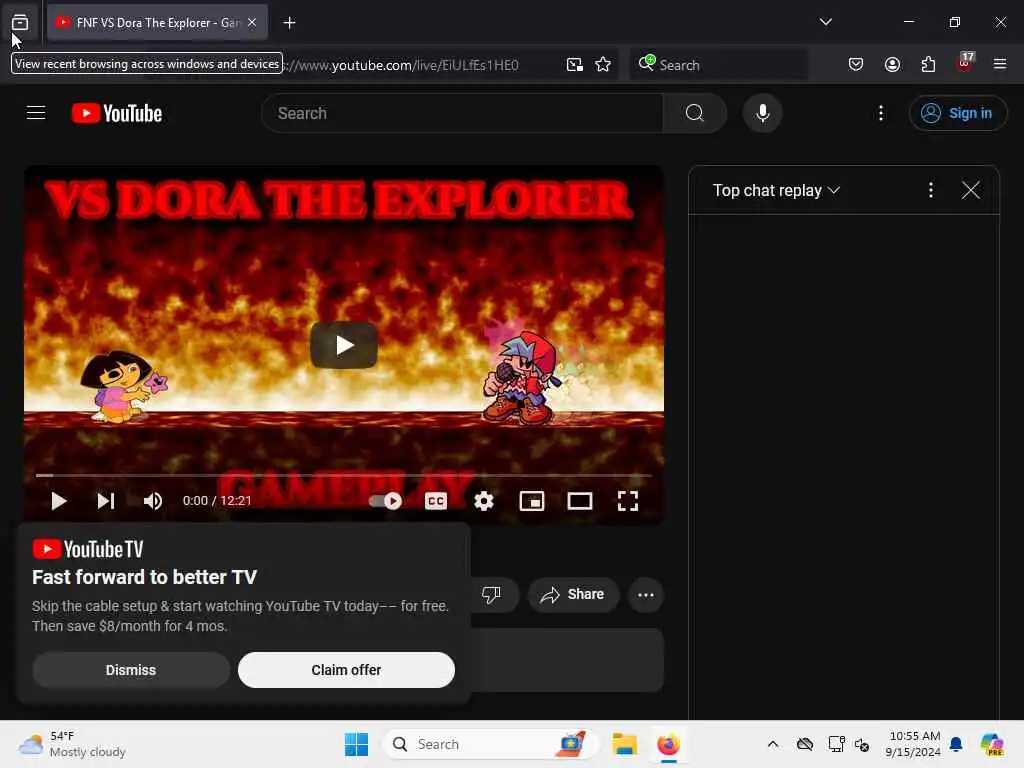
Task: Dismiss the YouTube TV offer
Action: (x=131, y=670)
